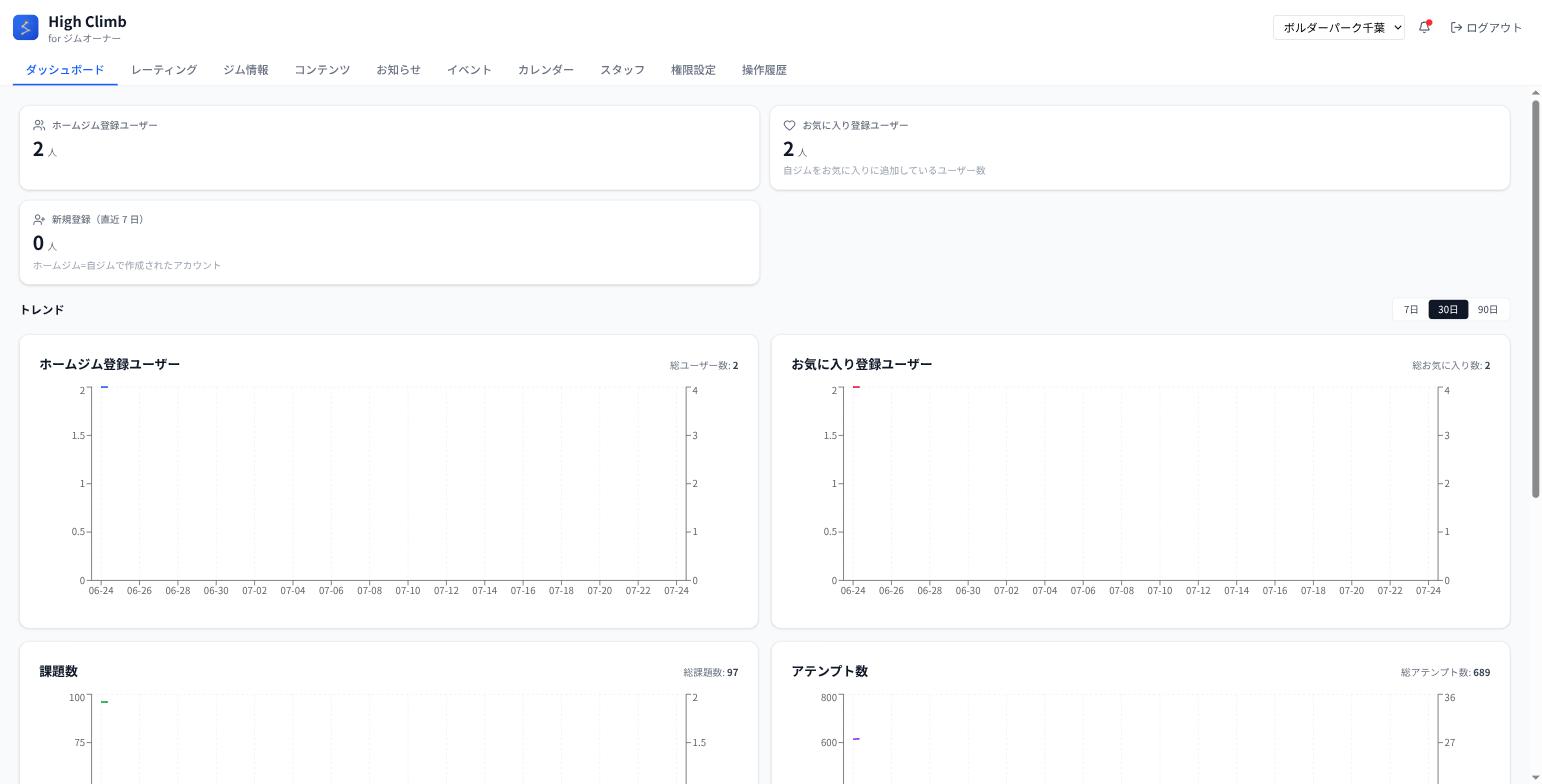The width and height of the screenshot is (1542, 784).
Task: Click the 総お気に入り数: 2 label
Action: [x=1451, y=365]
